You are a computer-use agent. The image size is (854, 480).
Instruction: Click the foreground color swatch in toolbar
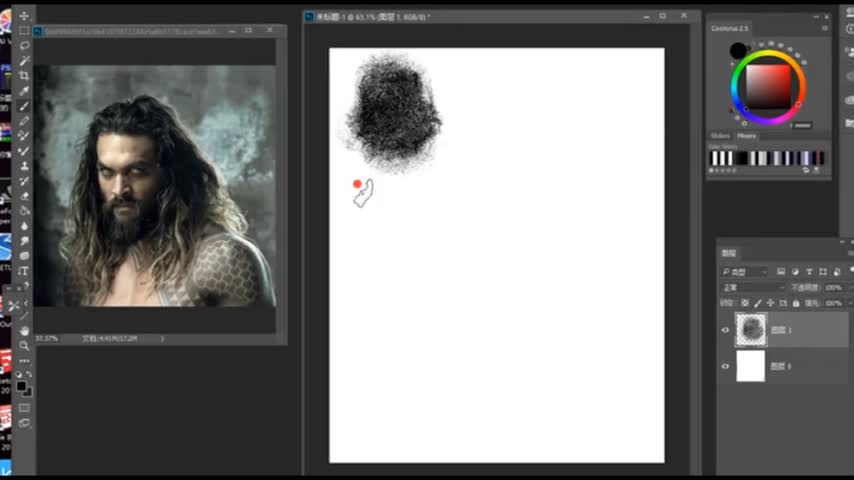[21, 386]
